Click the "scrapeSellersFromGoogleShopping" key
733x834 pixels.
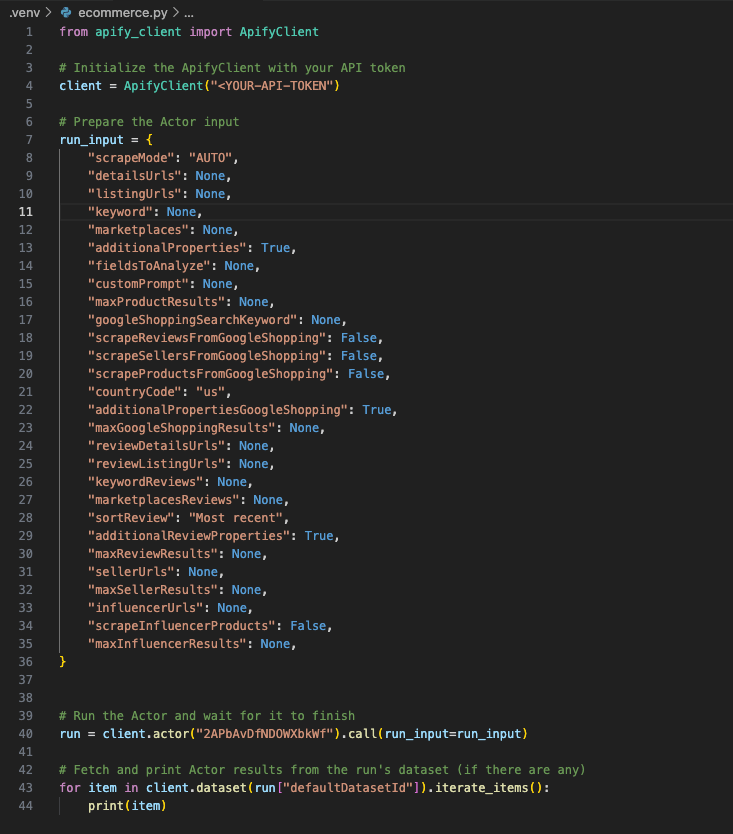(x=207, y=356)
